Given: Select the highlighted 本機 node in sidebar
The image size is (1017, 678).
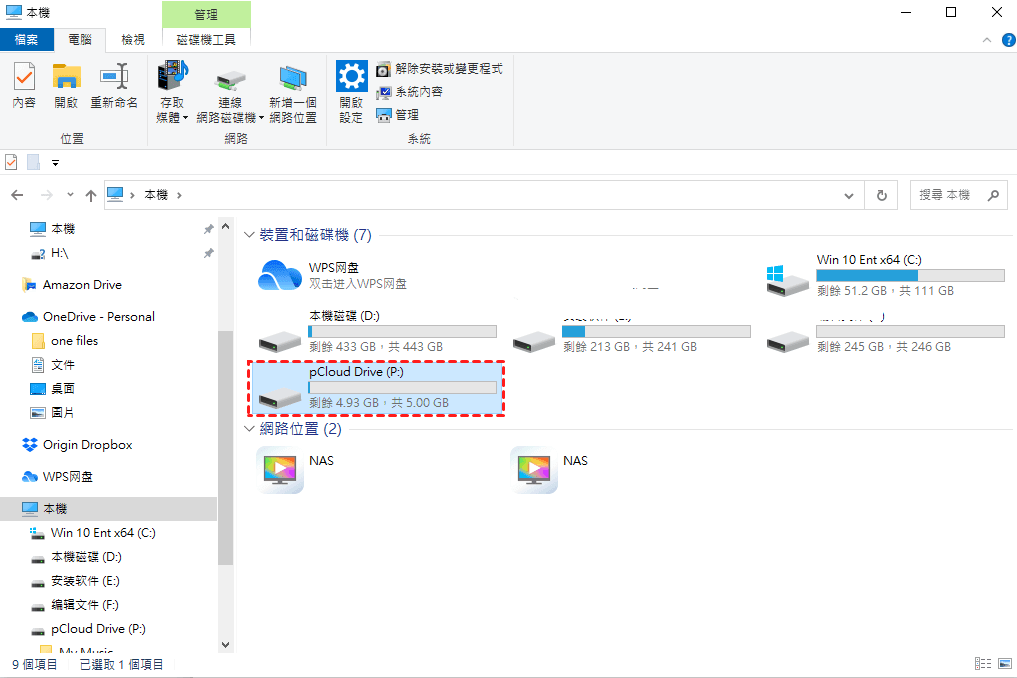Looking at the screenshot, I should coord(109,509).
